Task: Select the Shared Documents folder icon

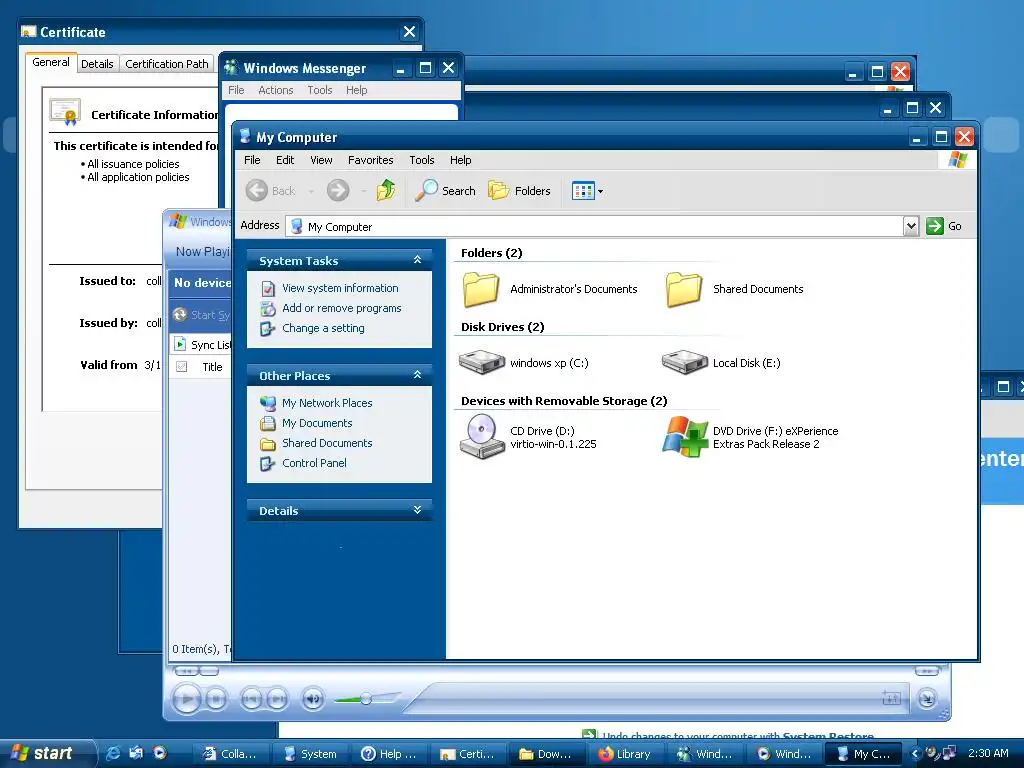Action: click(684, 289)
